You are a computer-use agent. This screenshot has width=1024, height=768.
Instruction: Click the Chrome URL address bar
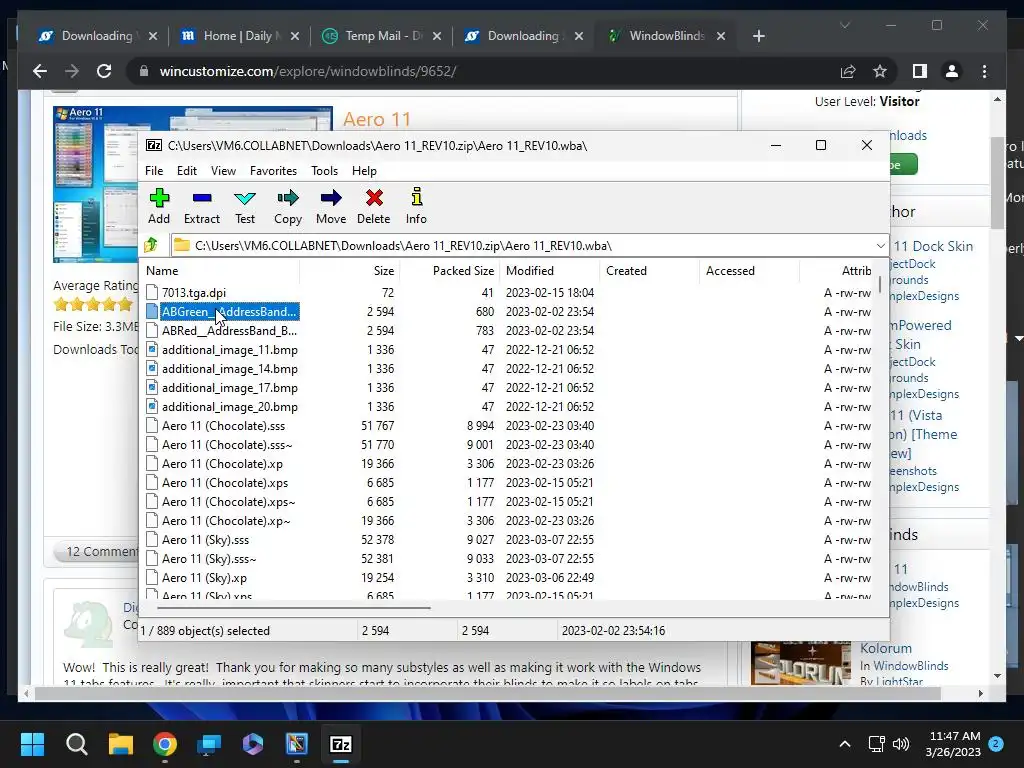coord(483,71)
